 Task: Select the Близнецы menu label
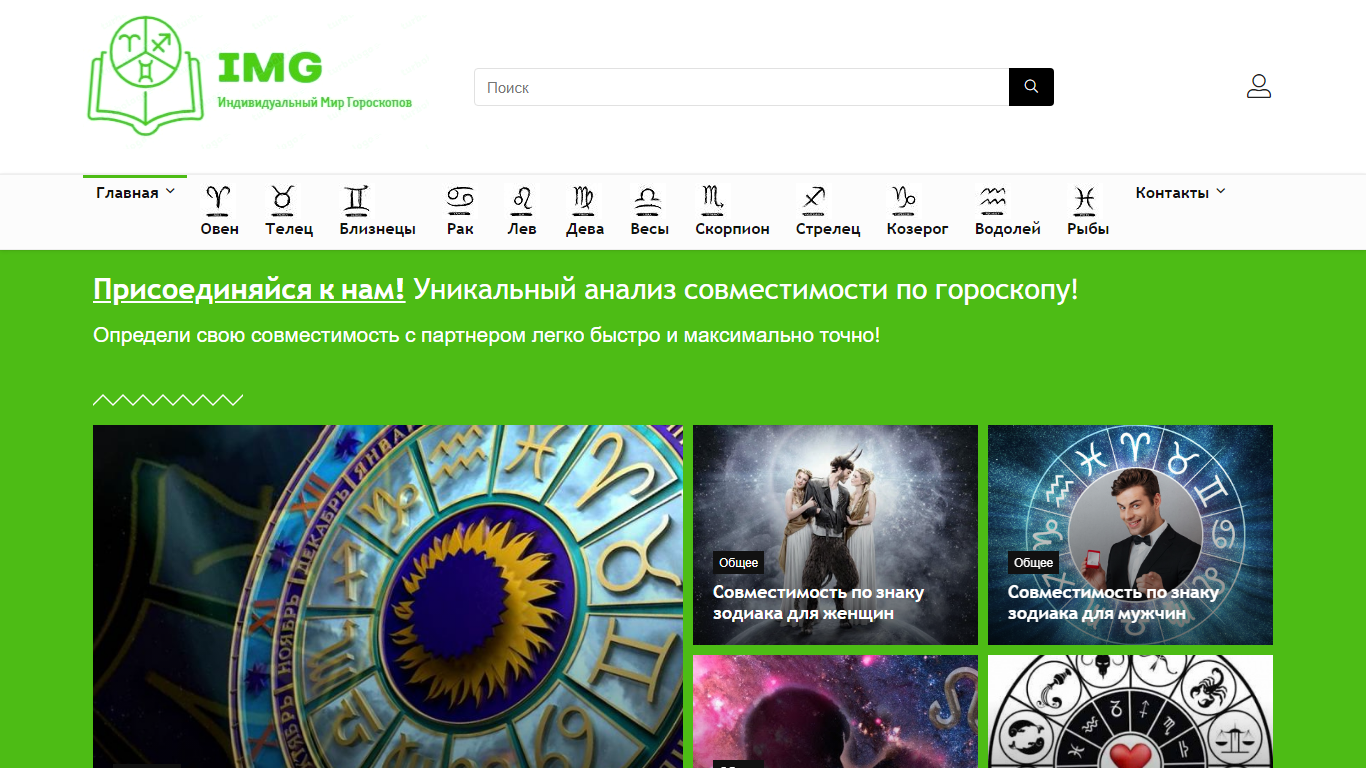click(x=377, y=229)
